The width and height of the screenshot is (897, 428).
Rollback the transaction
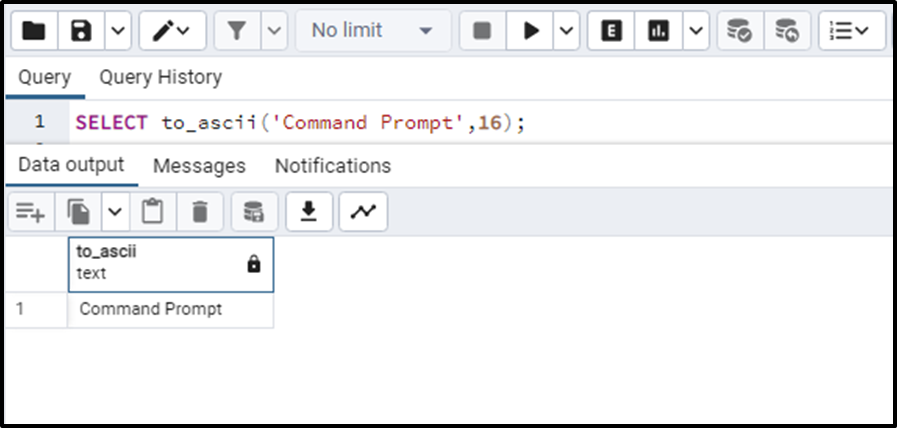click(x=787, y=31)
